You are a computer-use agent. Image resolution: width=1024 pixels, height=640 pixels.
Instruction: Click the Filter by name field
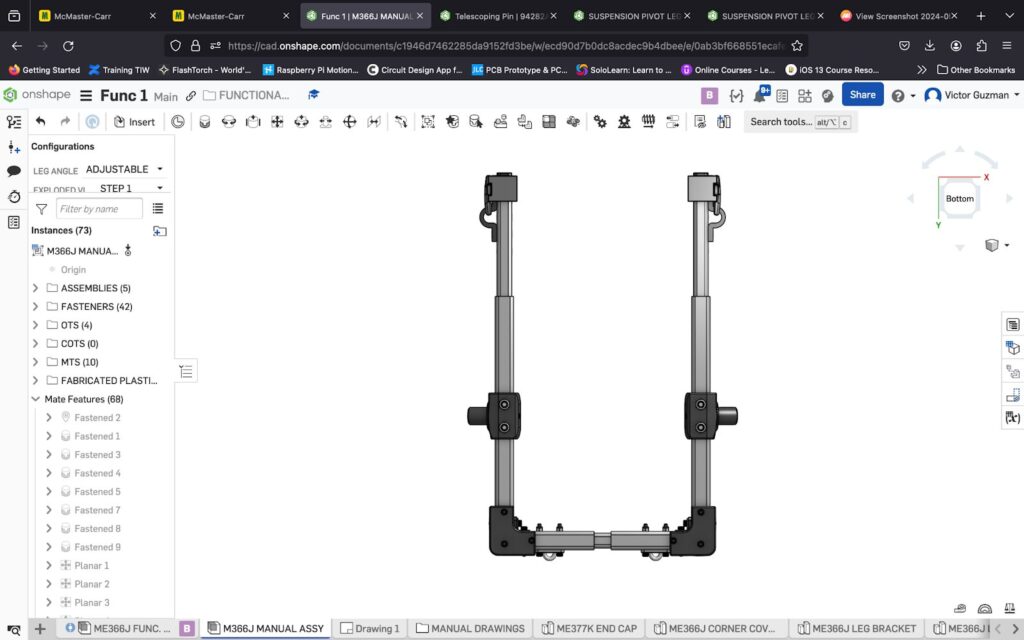click(x=98, y=209)
